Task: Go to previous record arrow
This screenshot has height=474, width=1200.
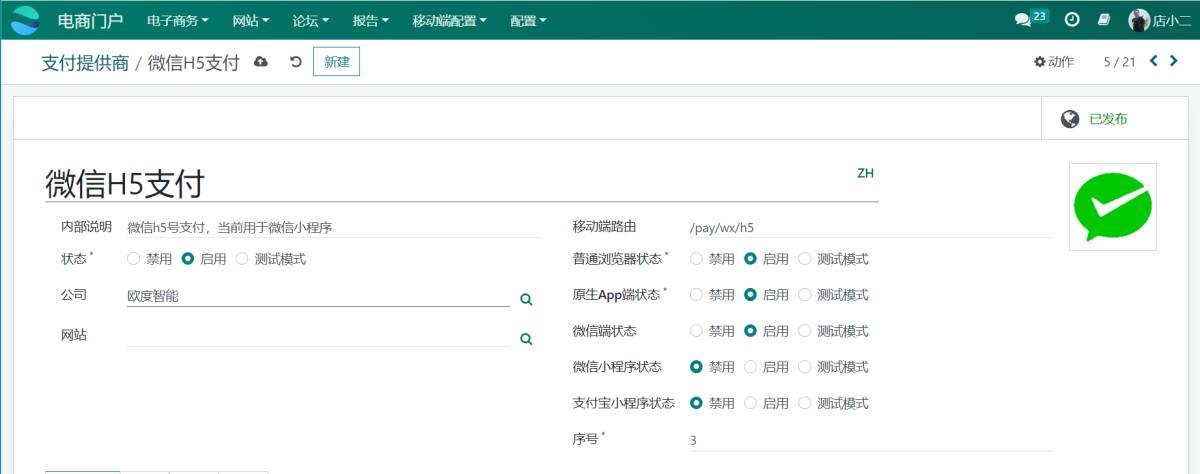Action: (x=1154, y=61)
